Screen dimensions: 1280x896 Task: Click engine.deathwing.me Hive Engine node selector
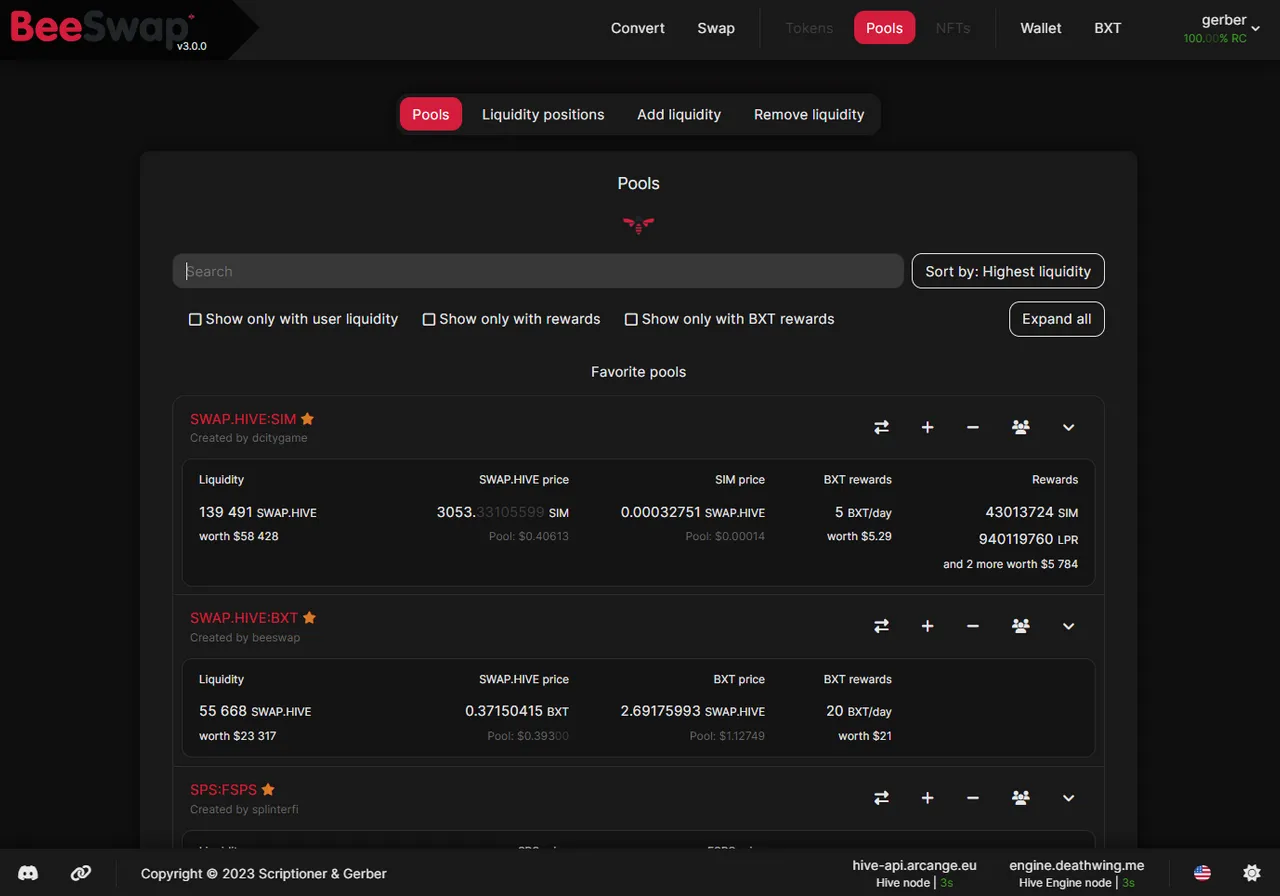(1076, 873)
